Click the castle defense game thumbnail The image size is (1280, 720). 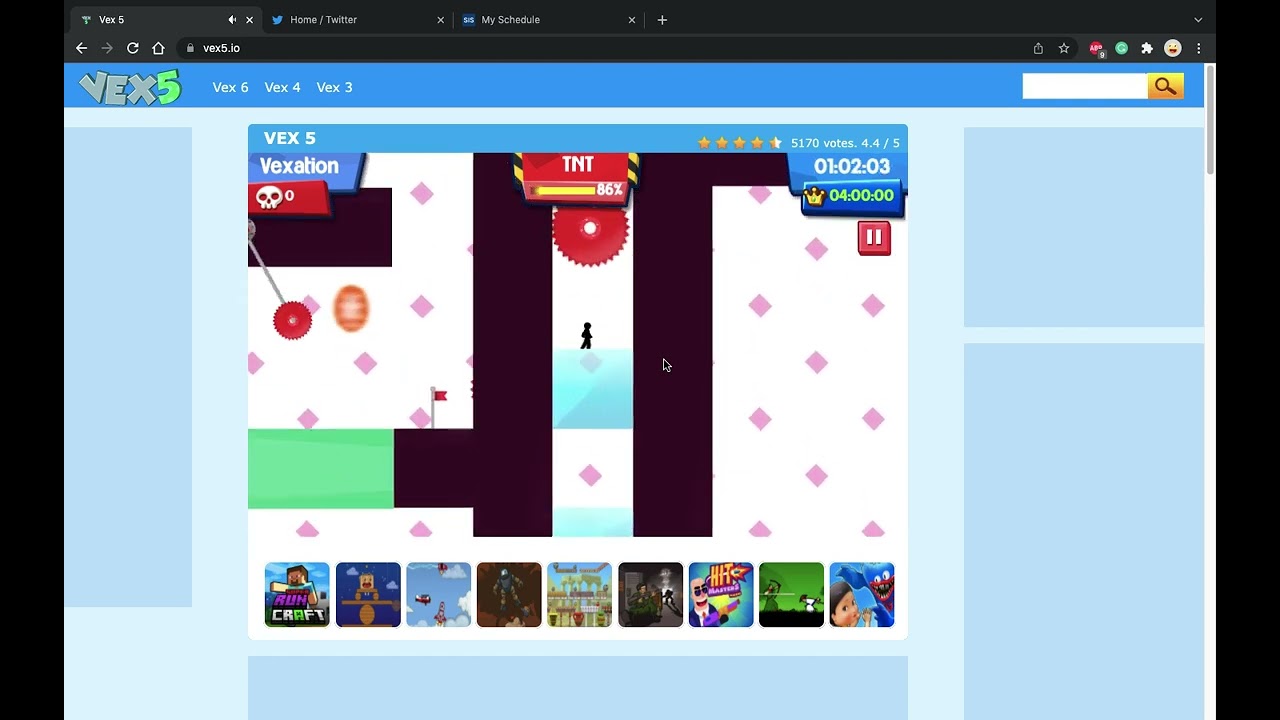[x=579, y=595]
